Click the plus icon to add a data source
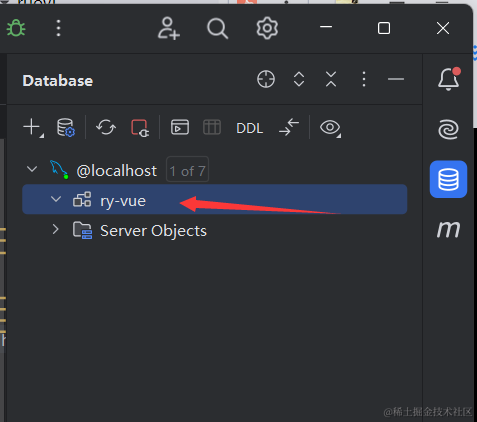477x422 pixels. (x=33, y=128)
